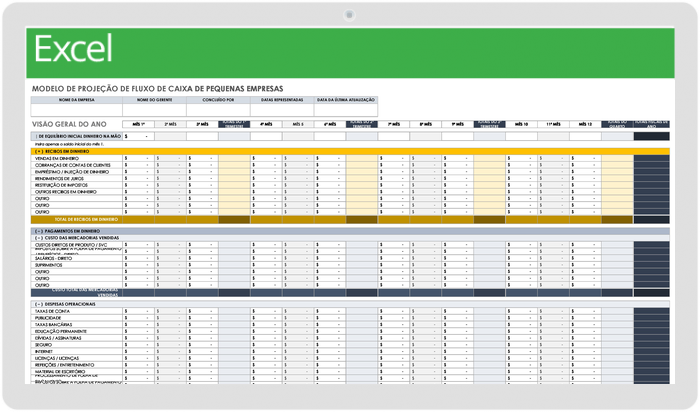Collapse the Pagamentos em Dinheiro section
The height and width of the screenshot is (412, 700).
pos(38,230)
